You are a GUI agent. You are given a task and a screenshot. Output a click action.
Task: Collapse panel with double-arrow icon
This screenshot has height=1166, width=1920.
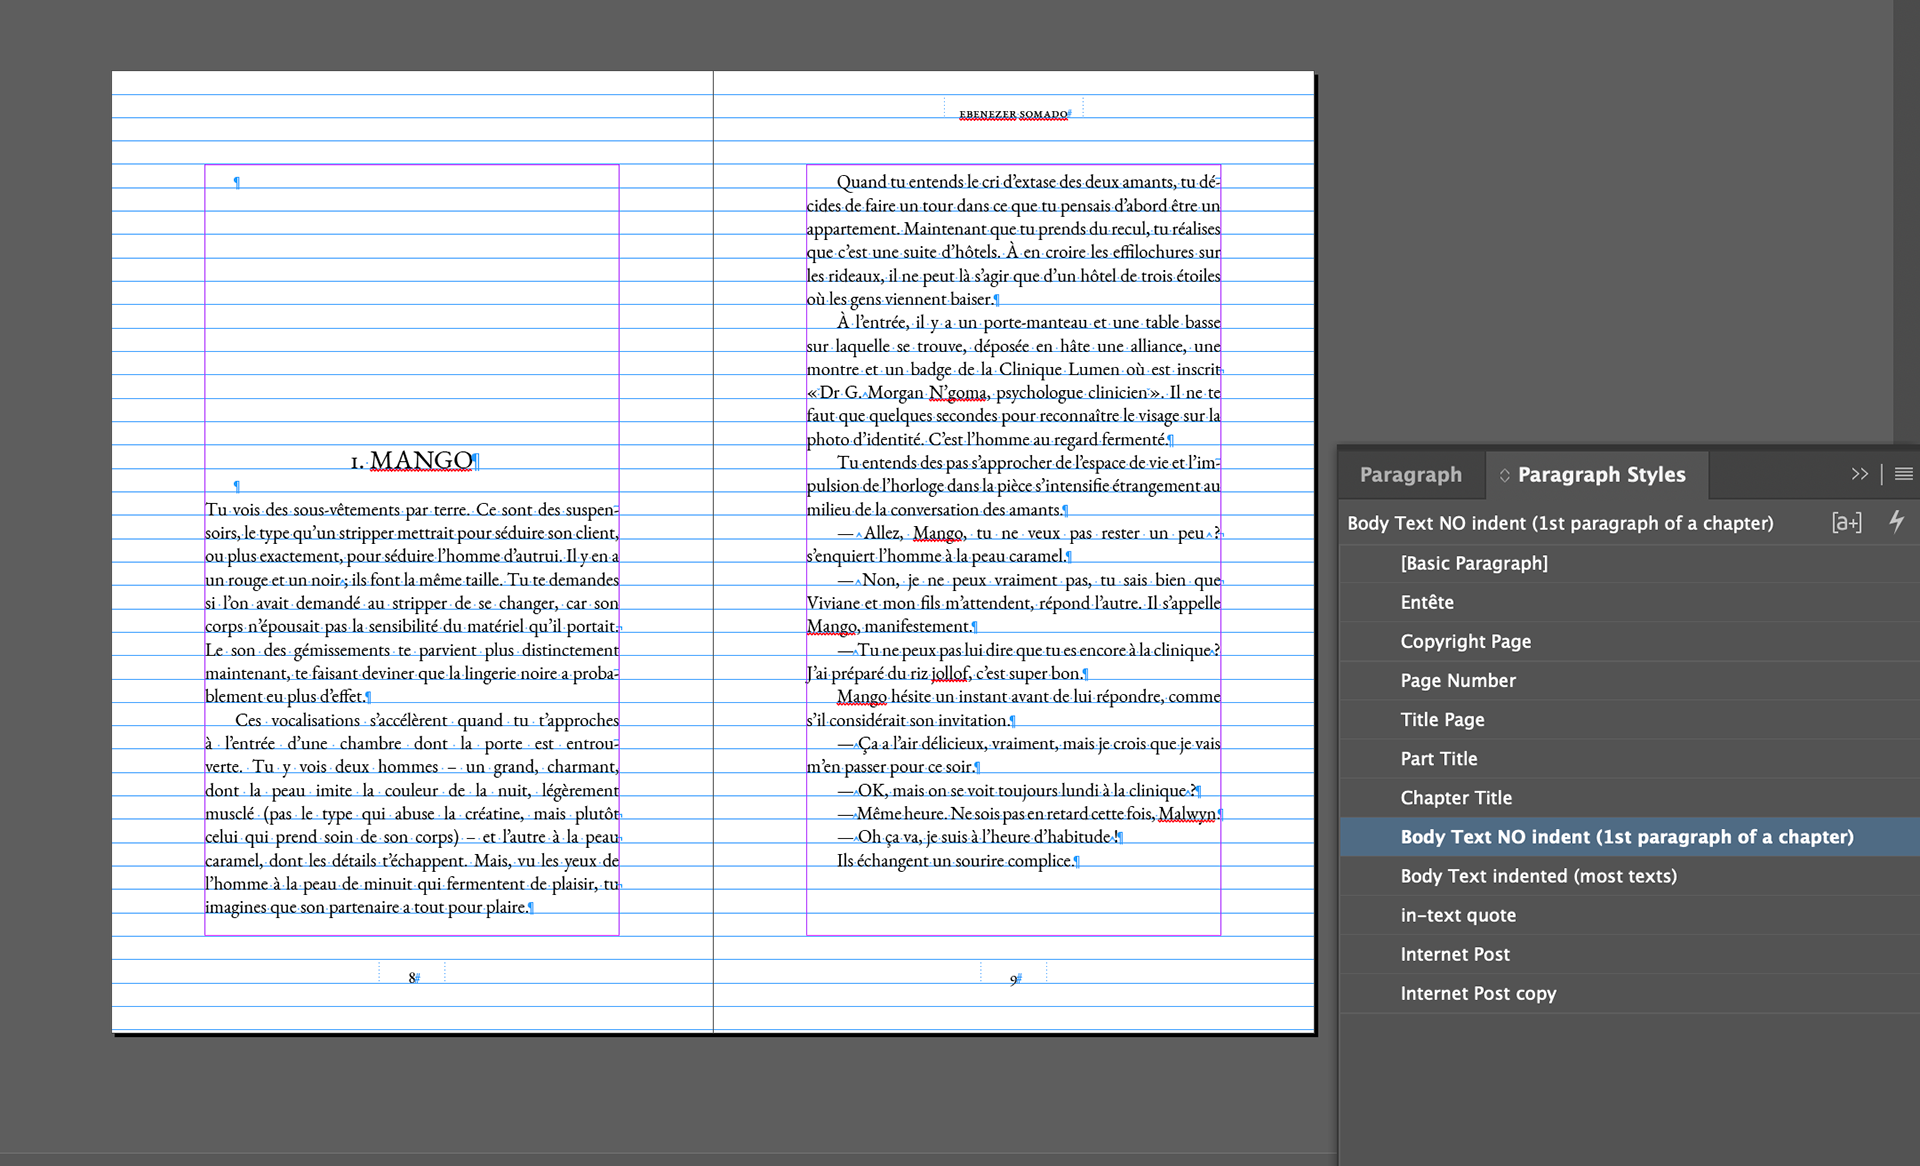pyautogui.click(x=1859, y=474)
